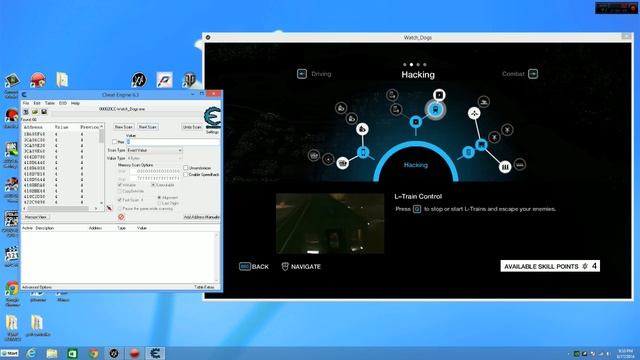Open the File menu in Cheat Engine
640x360 pixels.
[26, 103]
